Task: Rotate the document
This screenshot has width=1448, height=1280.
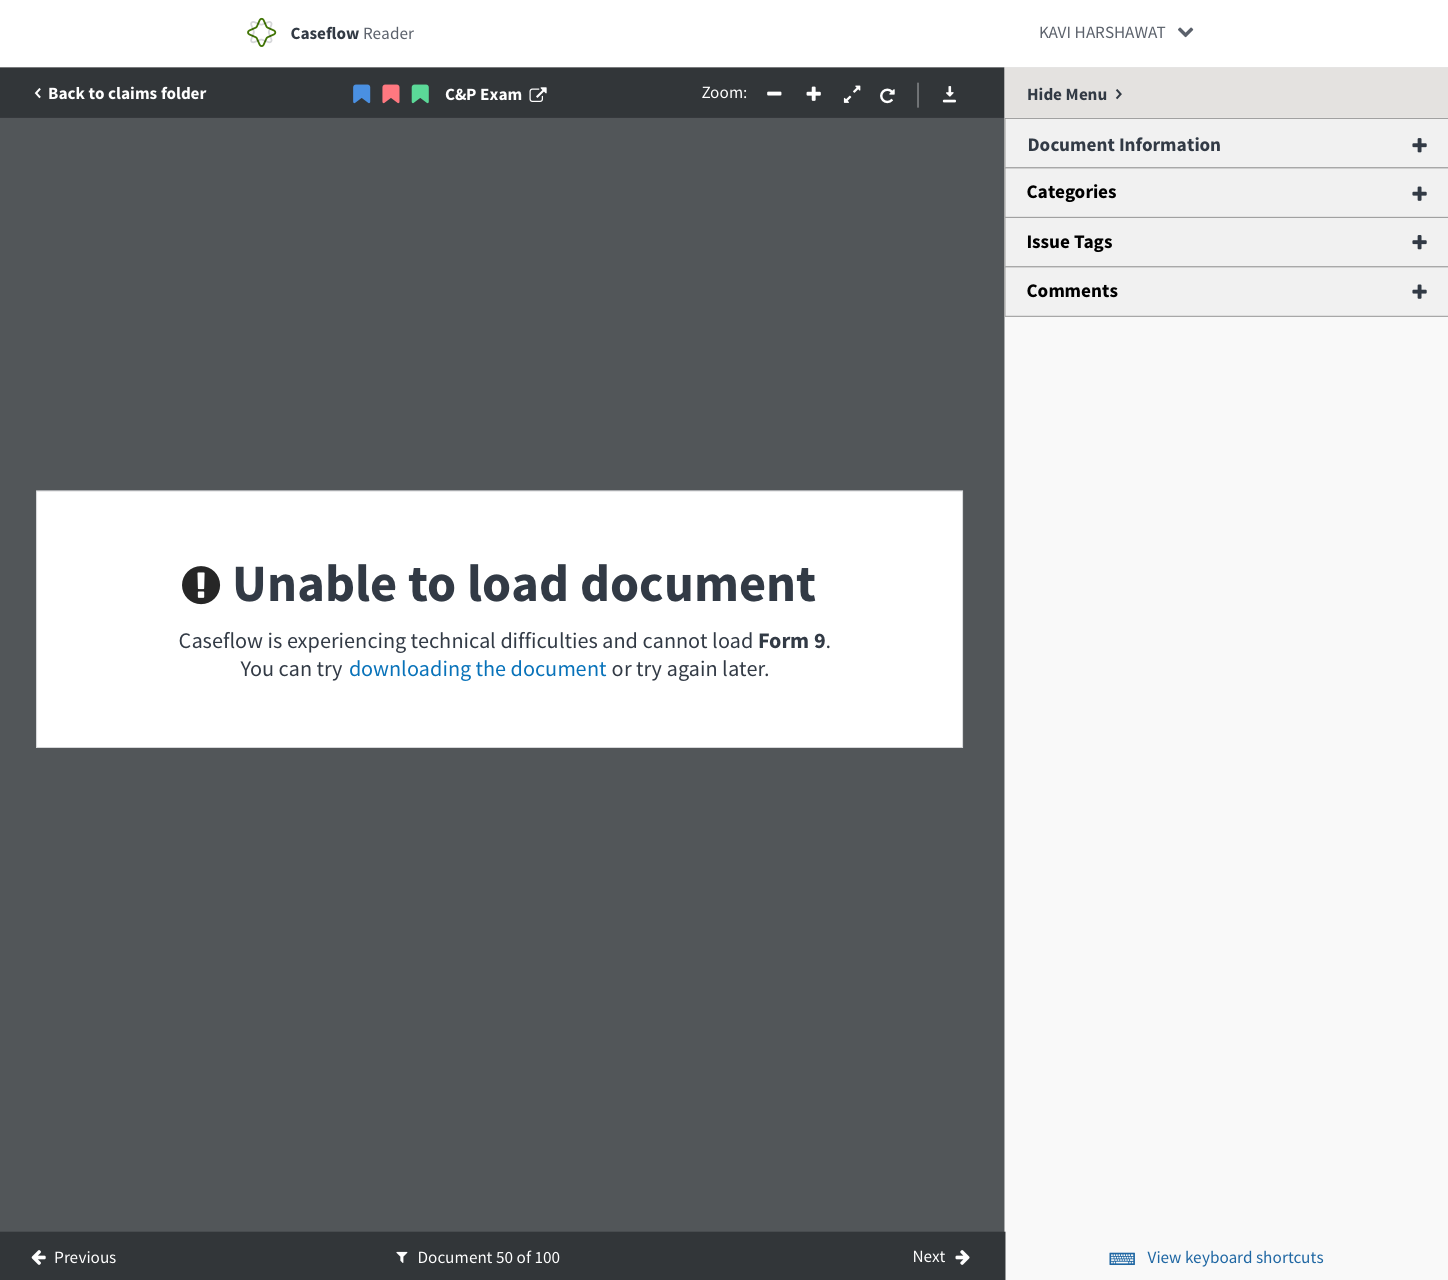Action: (x=887, y=95)
